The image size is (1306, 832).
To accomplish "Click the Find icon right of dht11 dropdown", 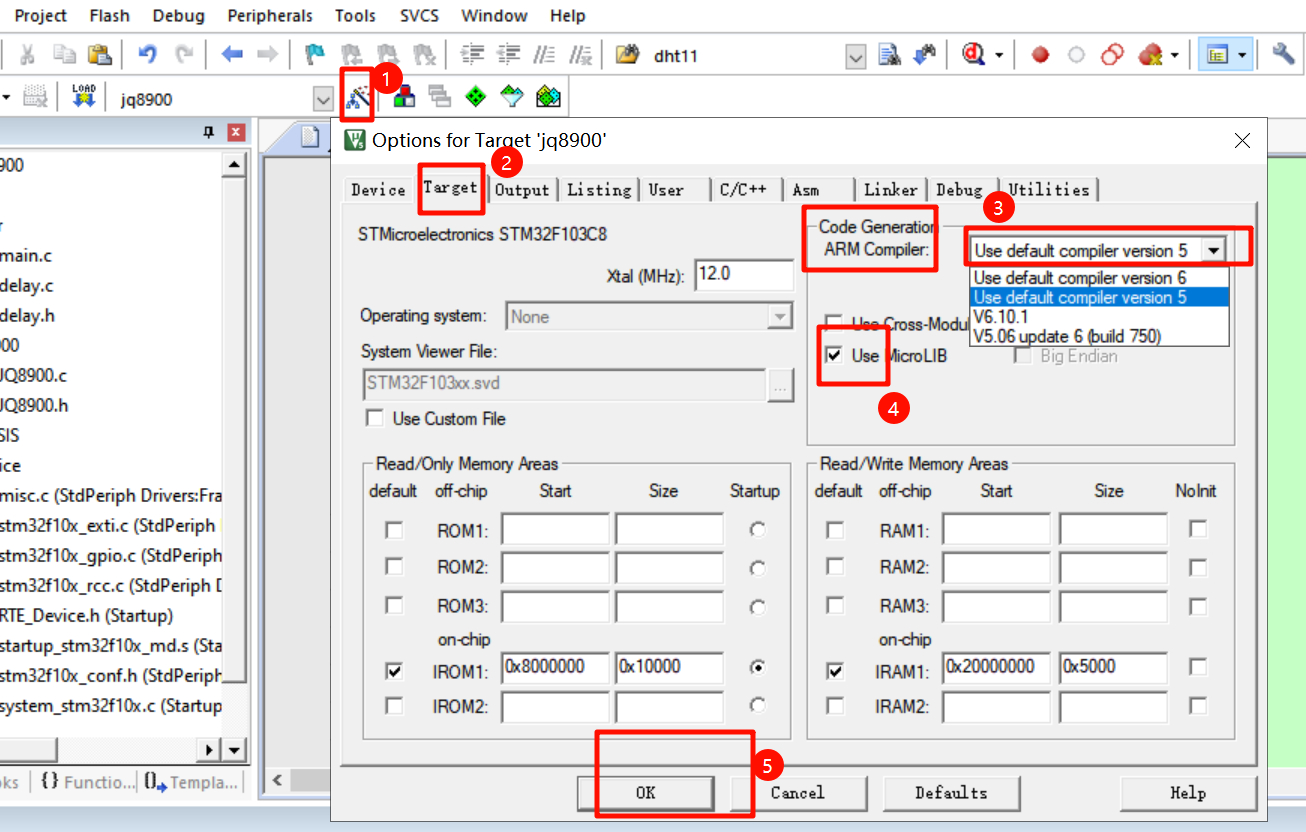I will 889,55.
